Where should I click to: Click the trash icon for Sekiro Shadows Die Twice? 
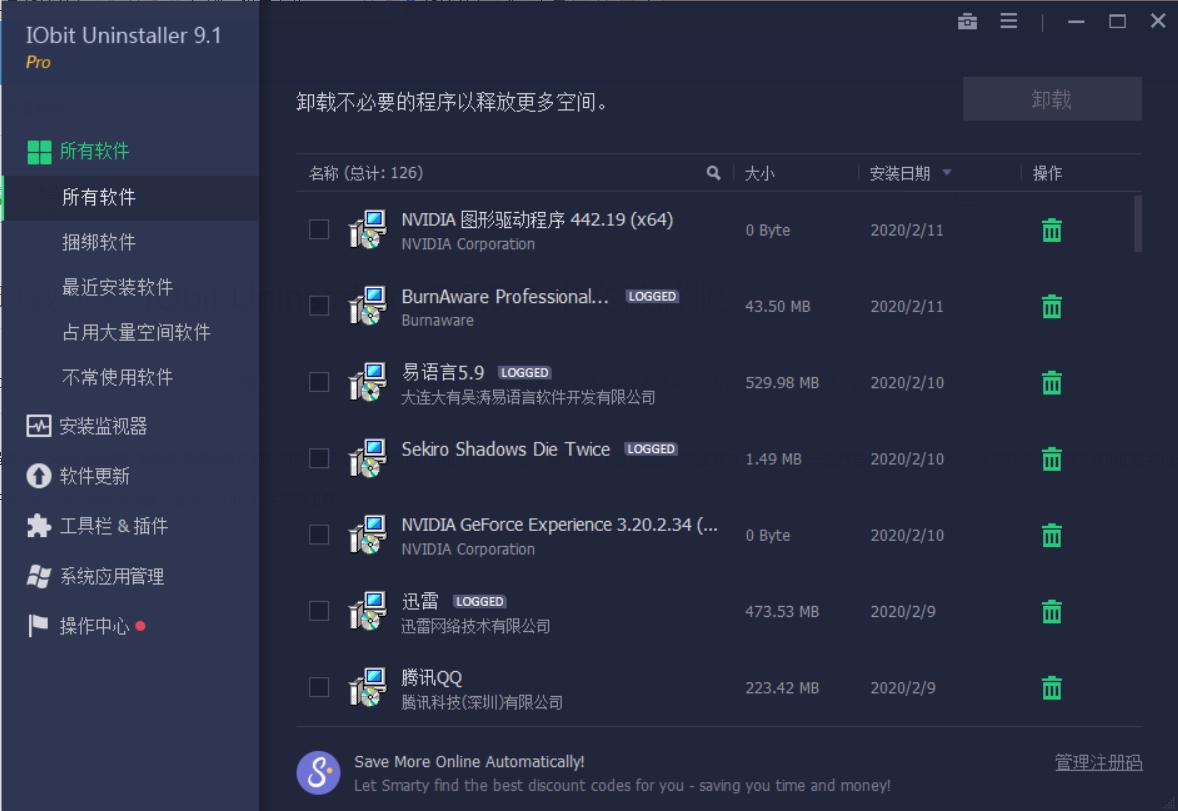pyautogui.click(x=1051, y=458)
